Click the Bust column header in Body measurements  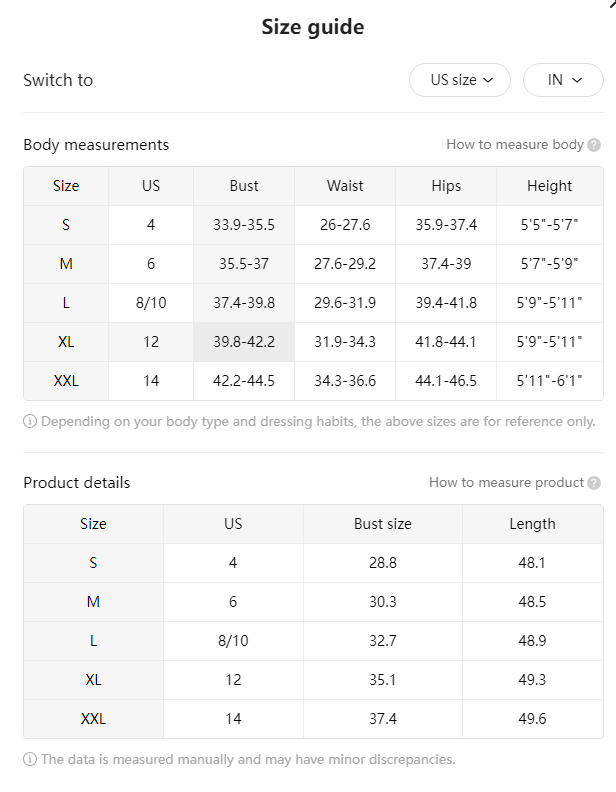click(244, 186)
